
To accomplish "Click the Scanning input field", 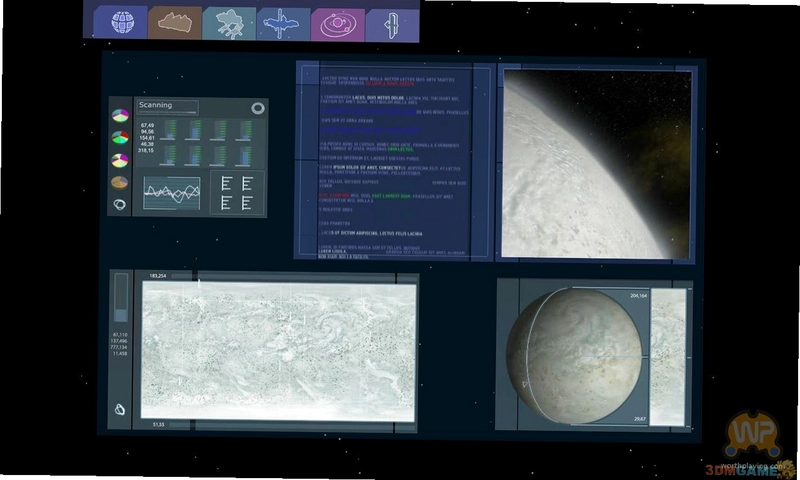I will pos(168,107).
